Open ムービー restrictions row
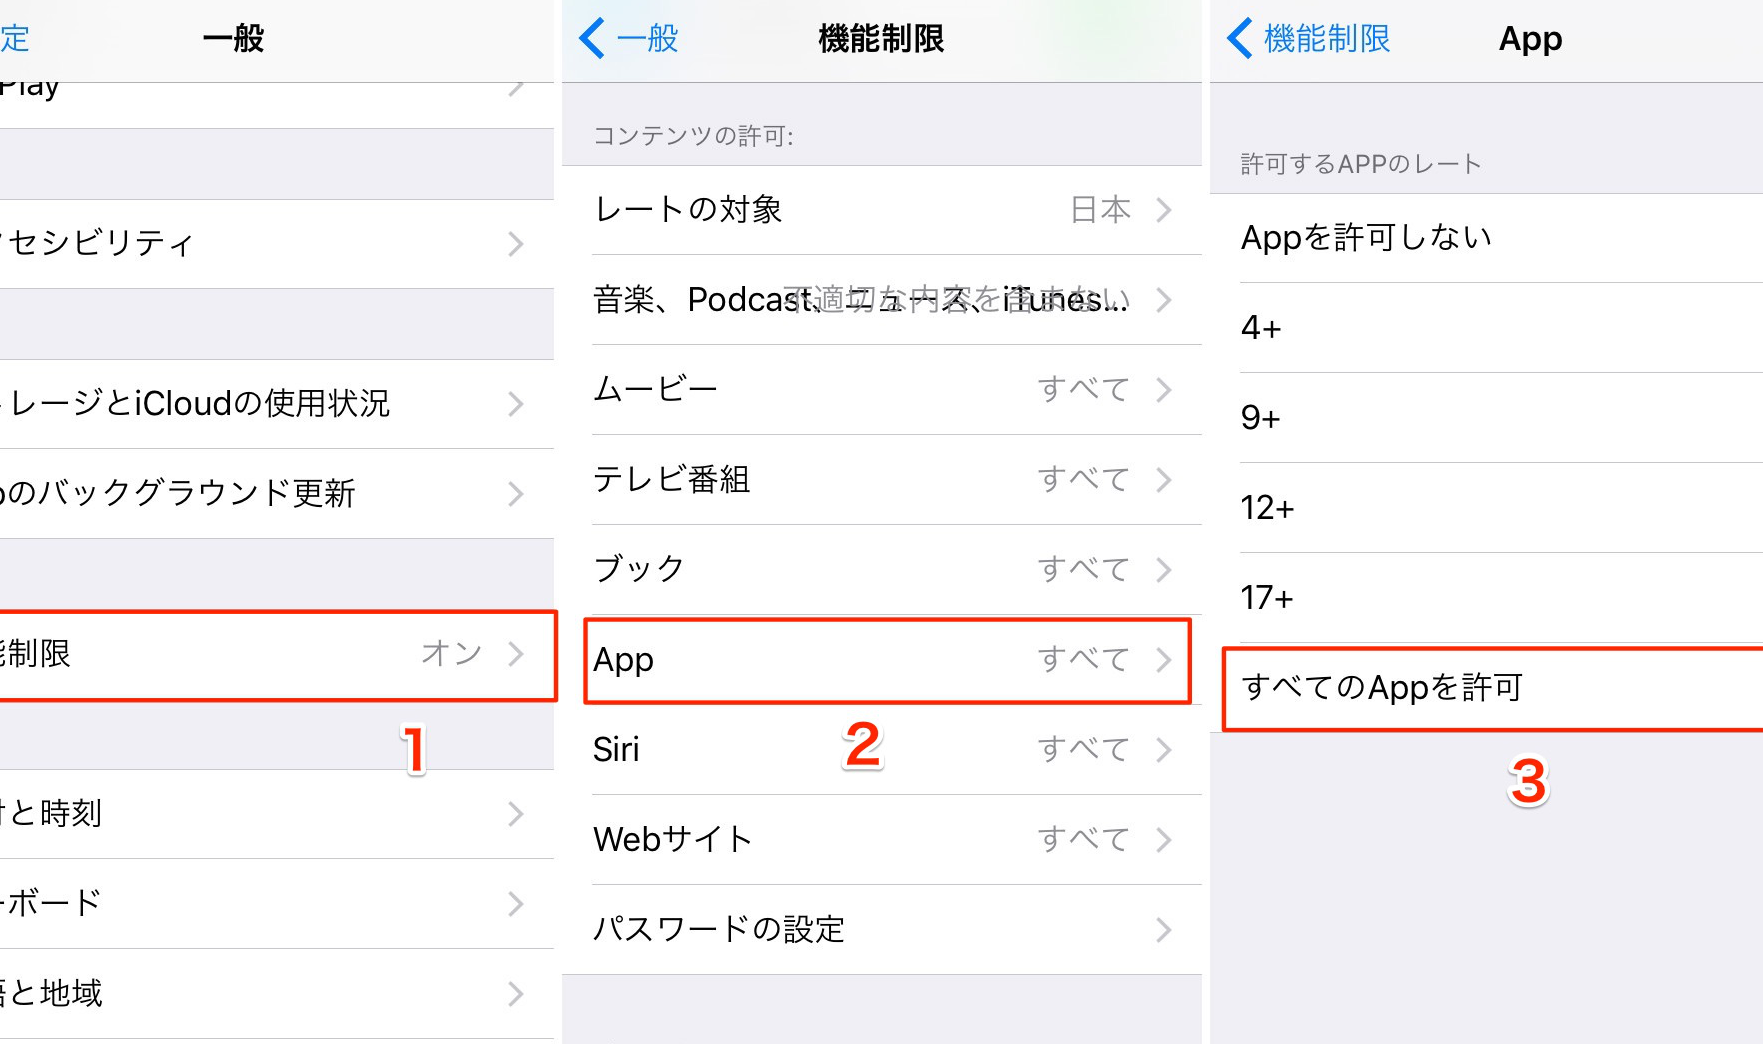 click(882, 390)
